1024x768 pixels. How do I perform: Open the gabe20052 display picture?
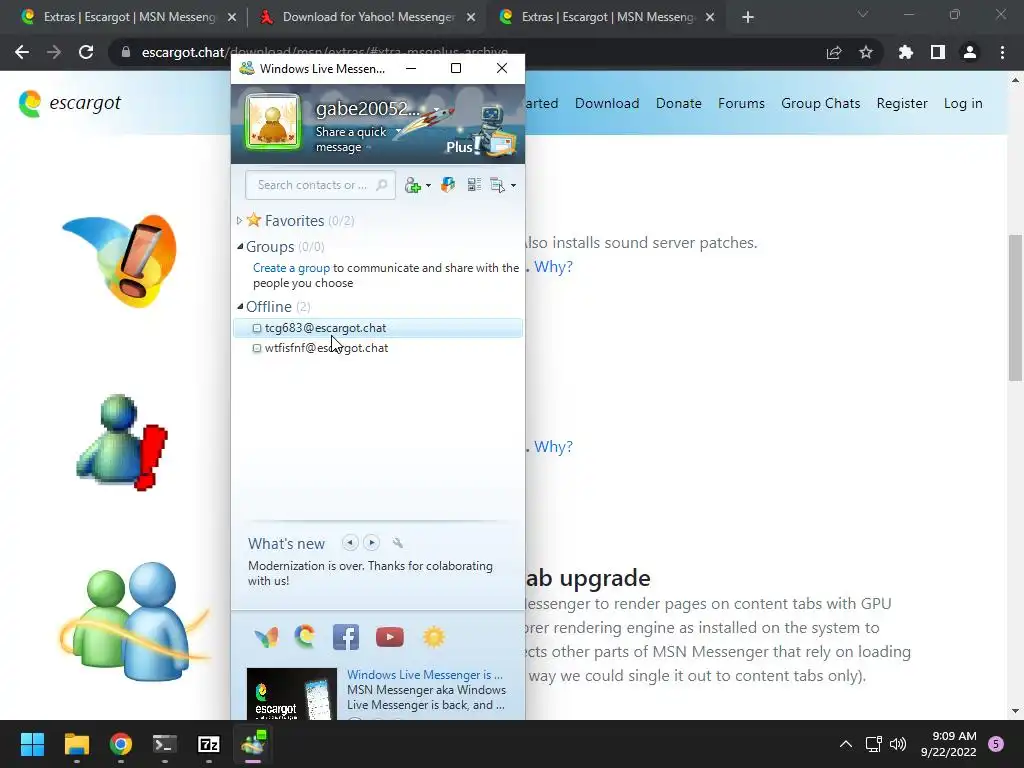pos(273,122)
